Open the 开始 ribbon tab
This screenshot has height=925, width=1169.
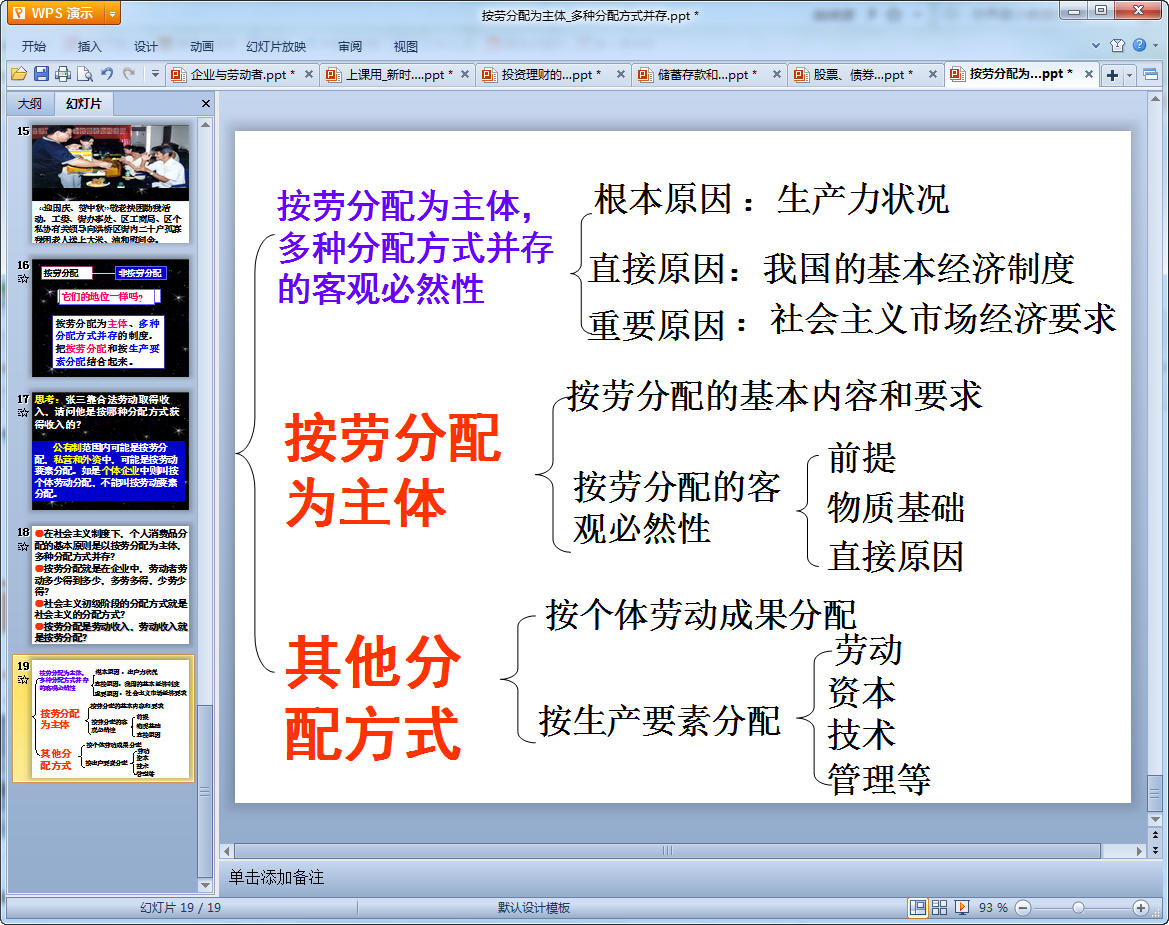click(34, 46)
